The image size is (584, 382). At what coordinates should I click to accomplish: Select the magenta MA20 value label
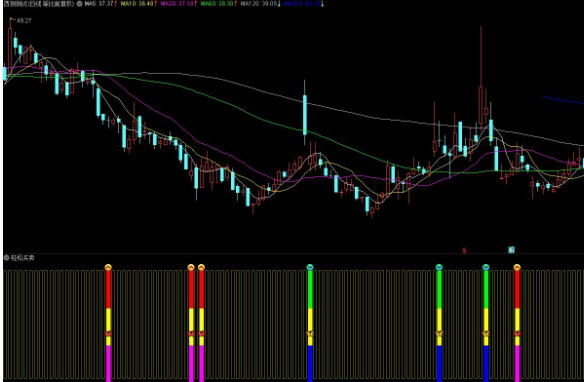click(178, 4)
